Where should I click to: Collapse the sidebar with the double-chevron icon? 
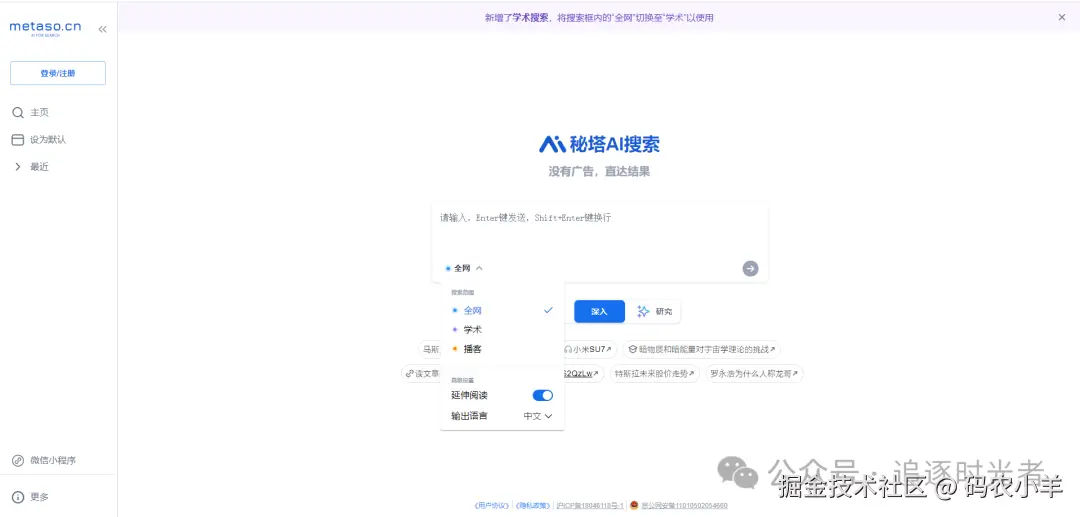click(x=103, y=29)
